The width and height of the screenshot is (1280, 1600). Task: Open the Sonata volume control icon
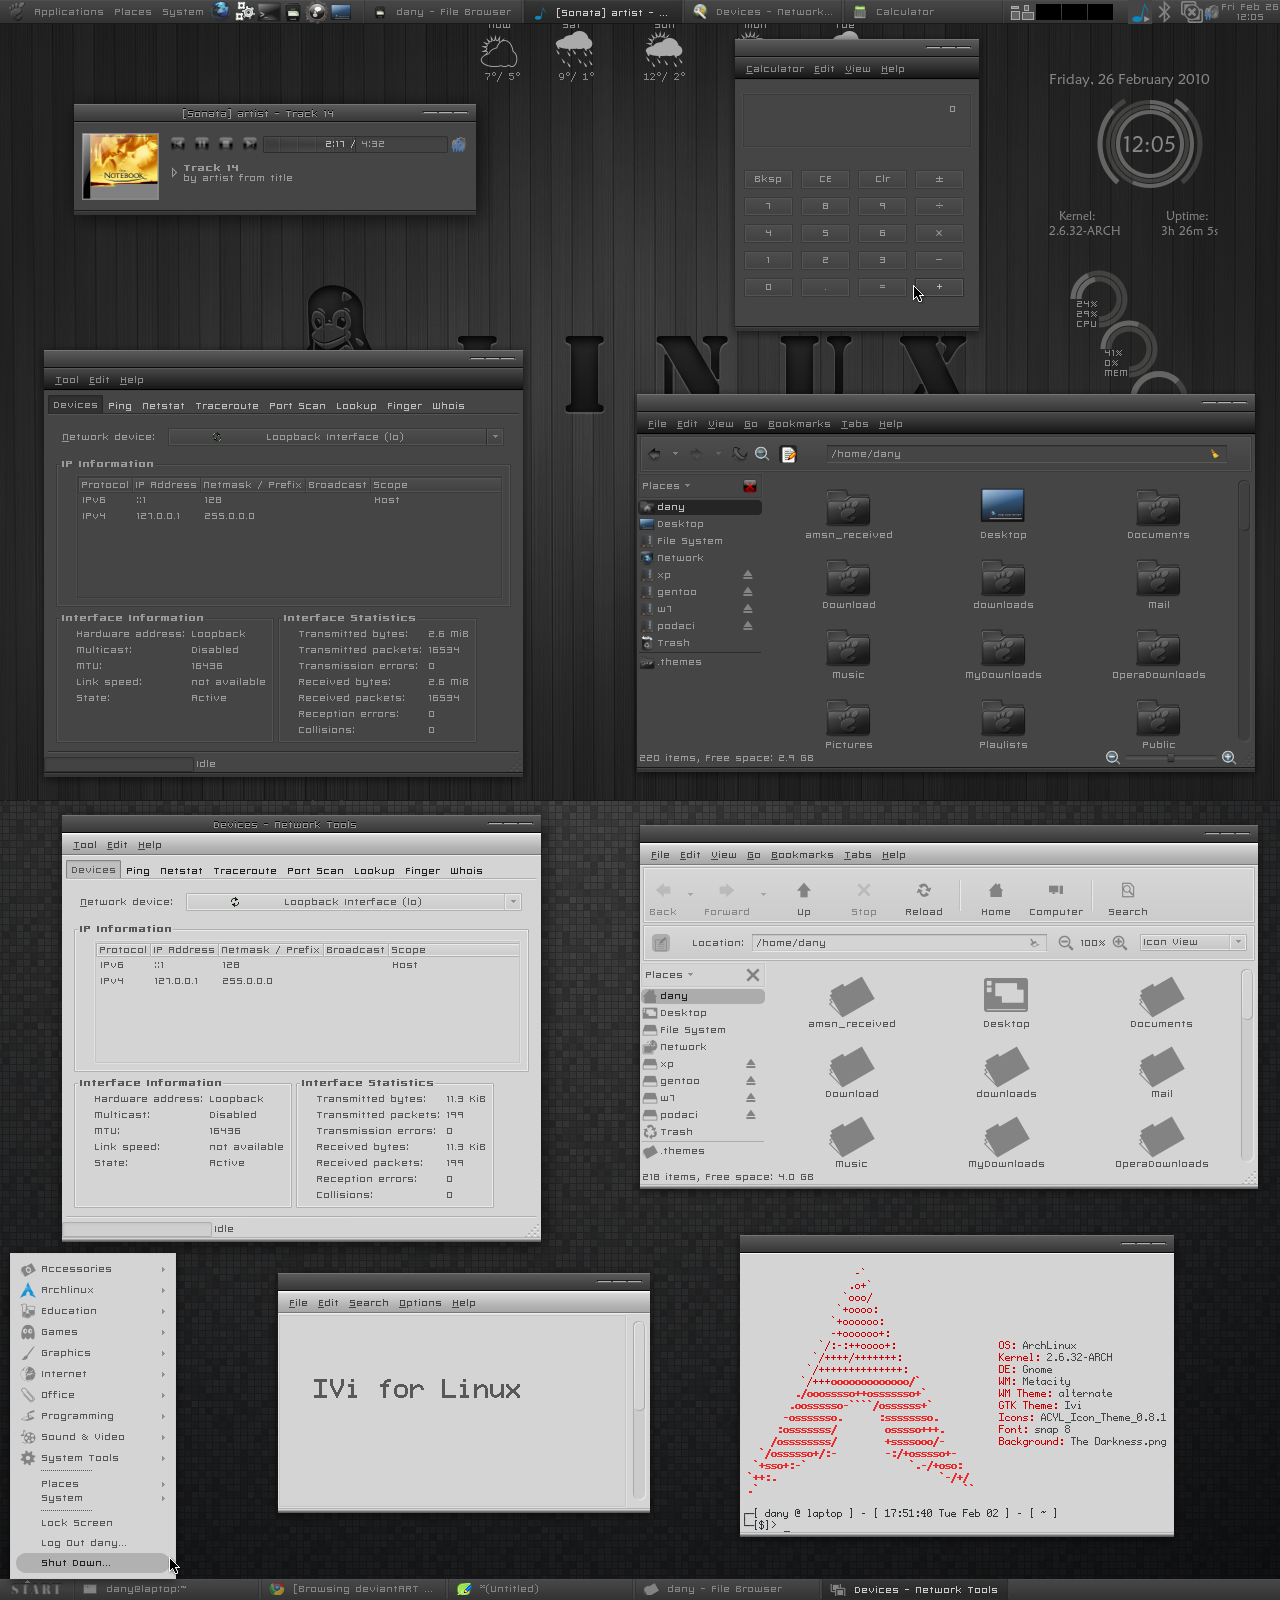[x=458, y=144]
